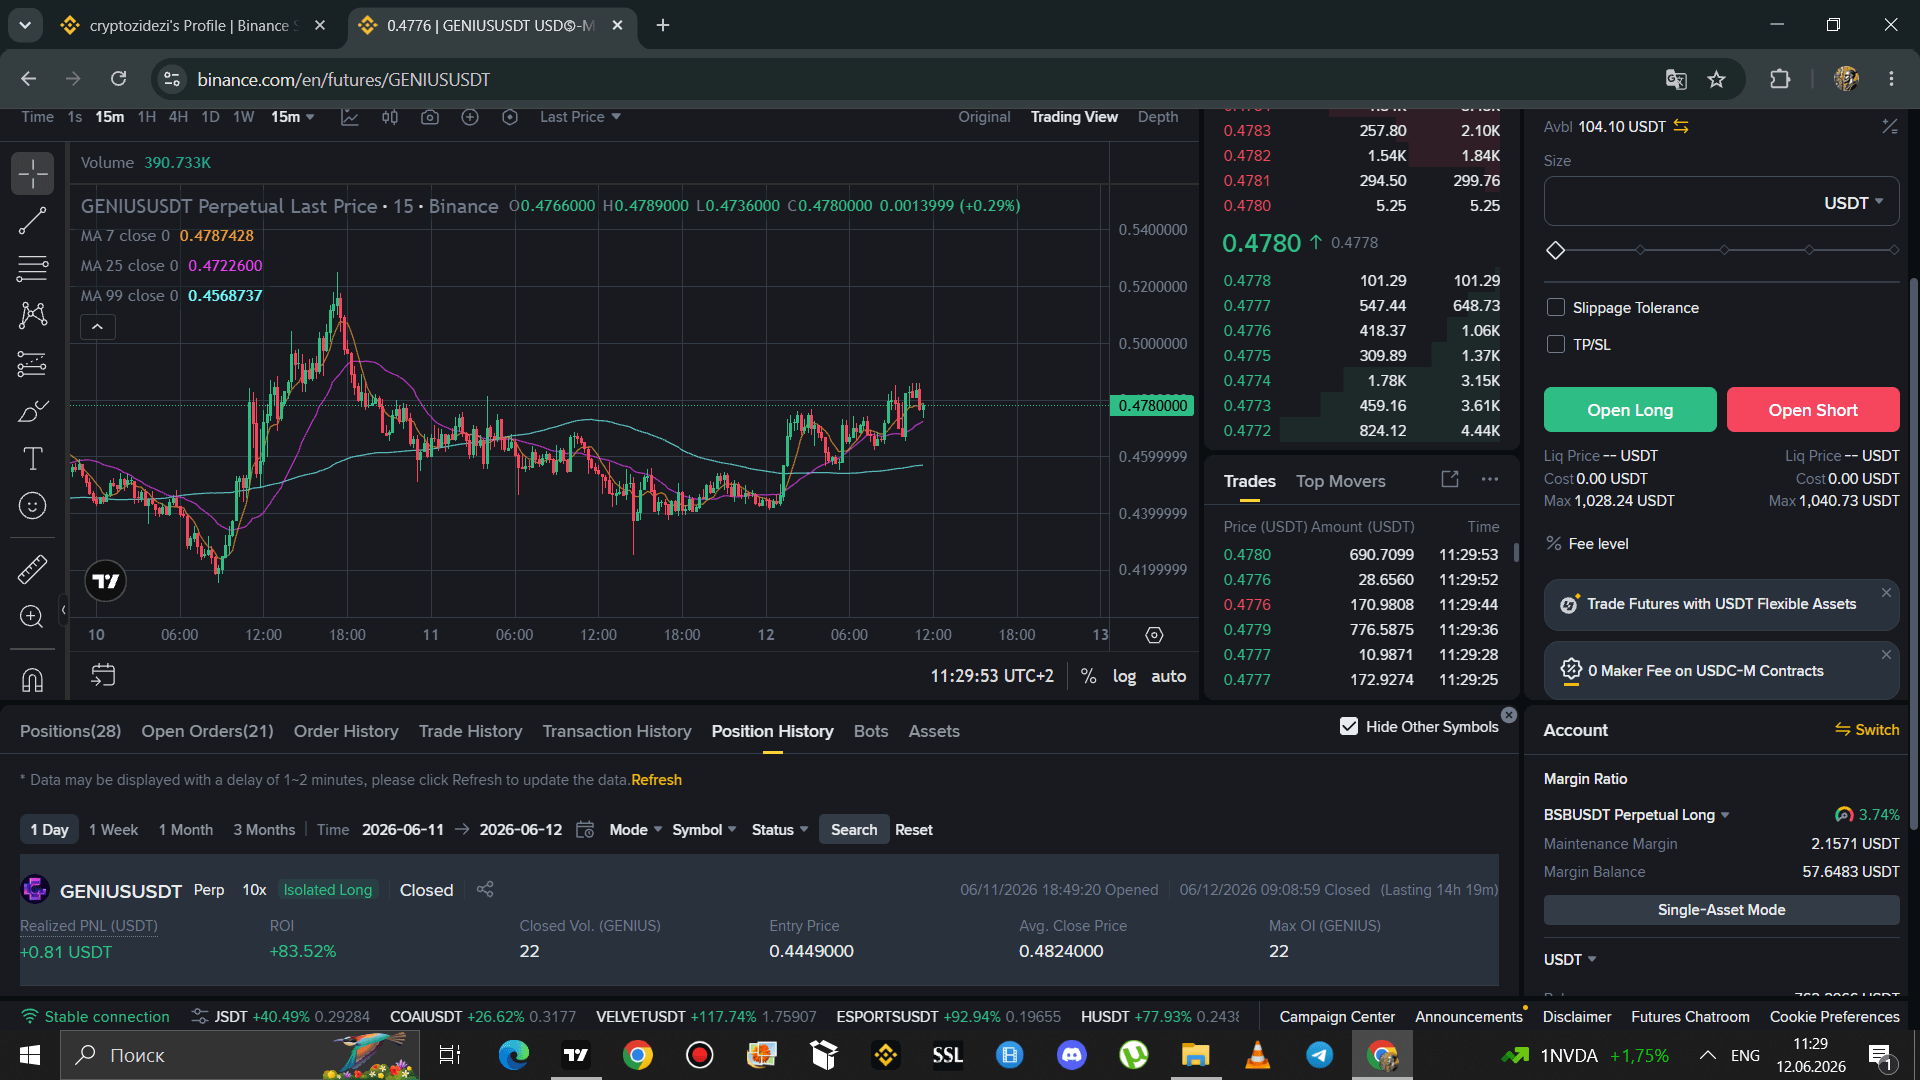Click the order size slider handle

pos(1555,250)
